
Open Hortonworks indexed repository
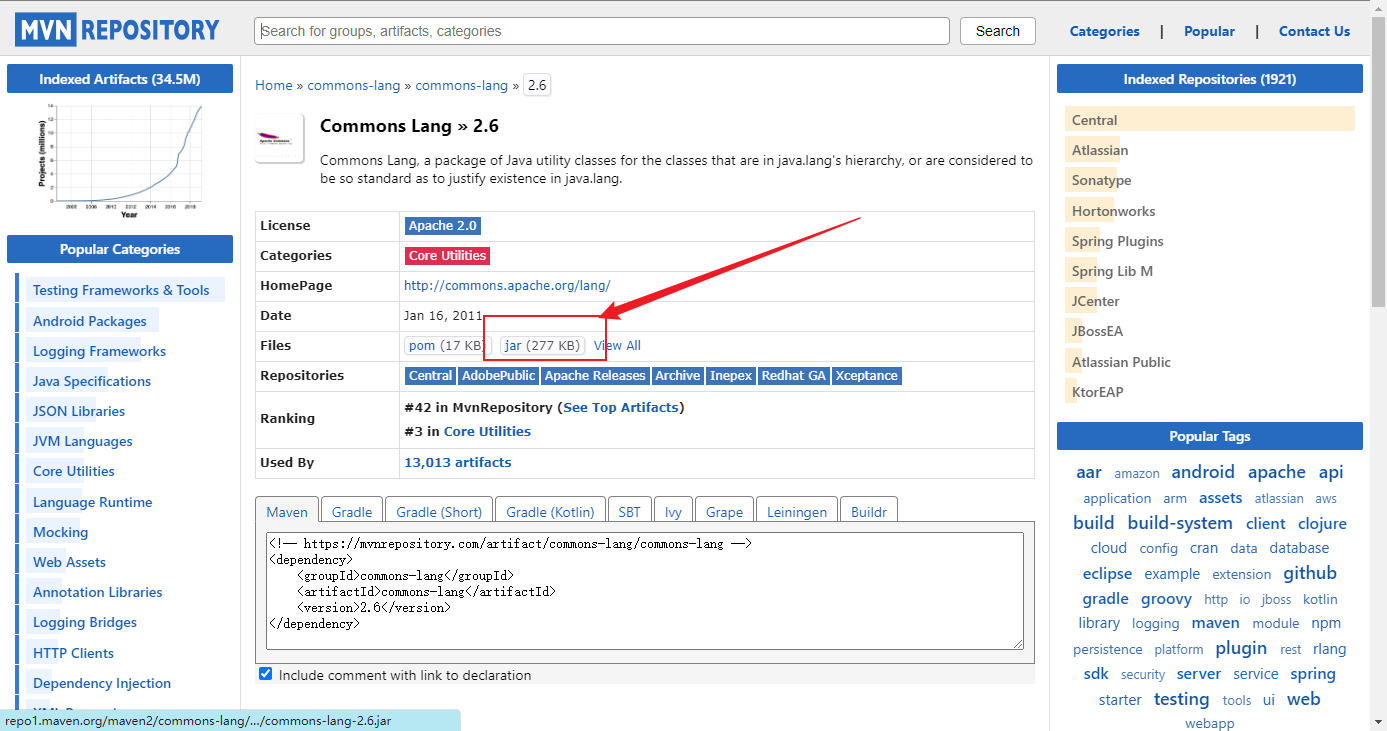point(1114,211)
